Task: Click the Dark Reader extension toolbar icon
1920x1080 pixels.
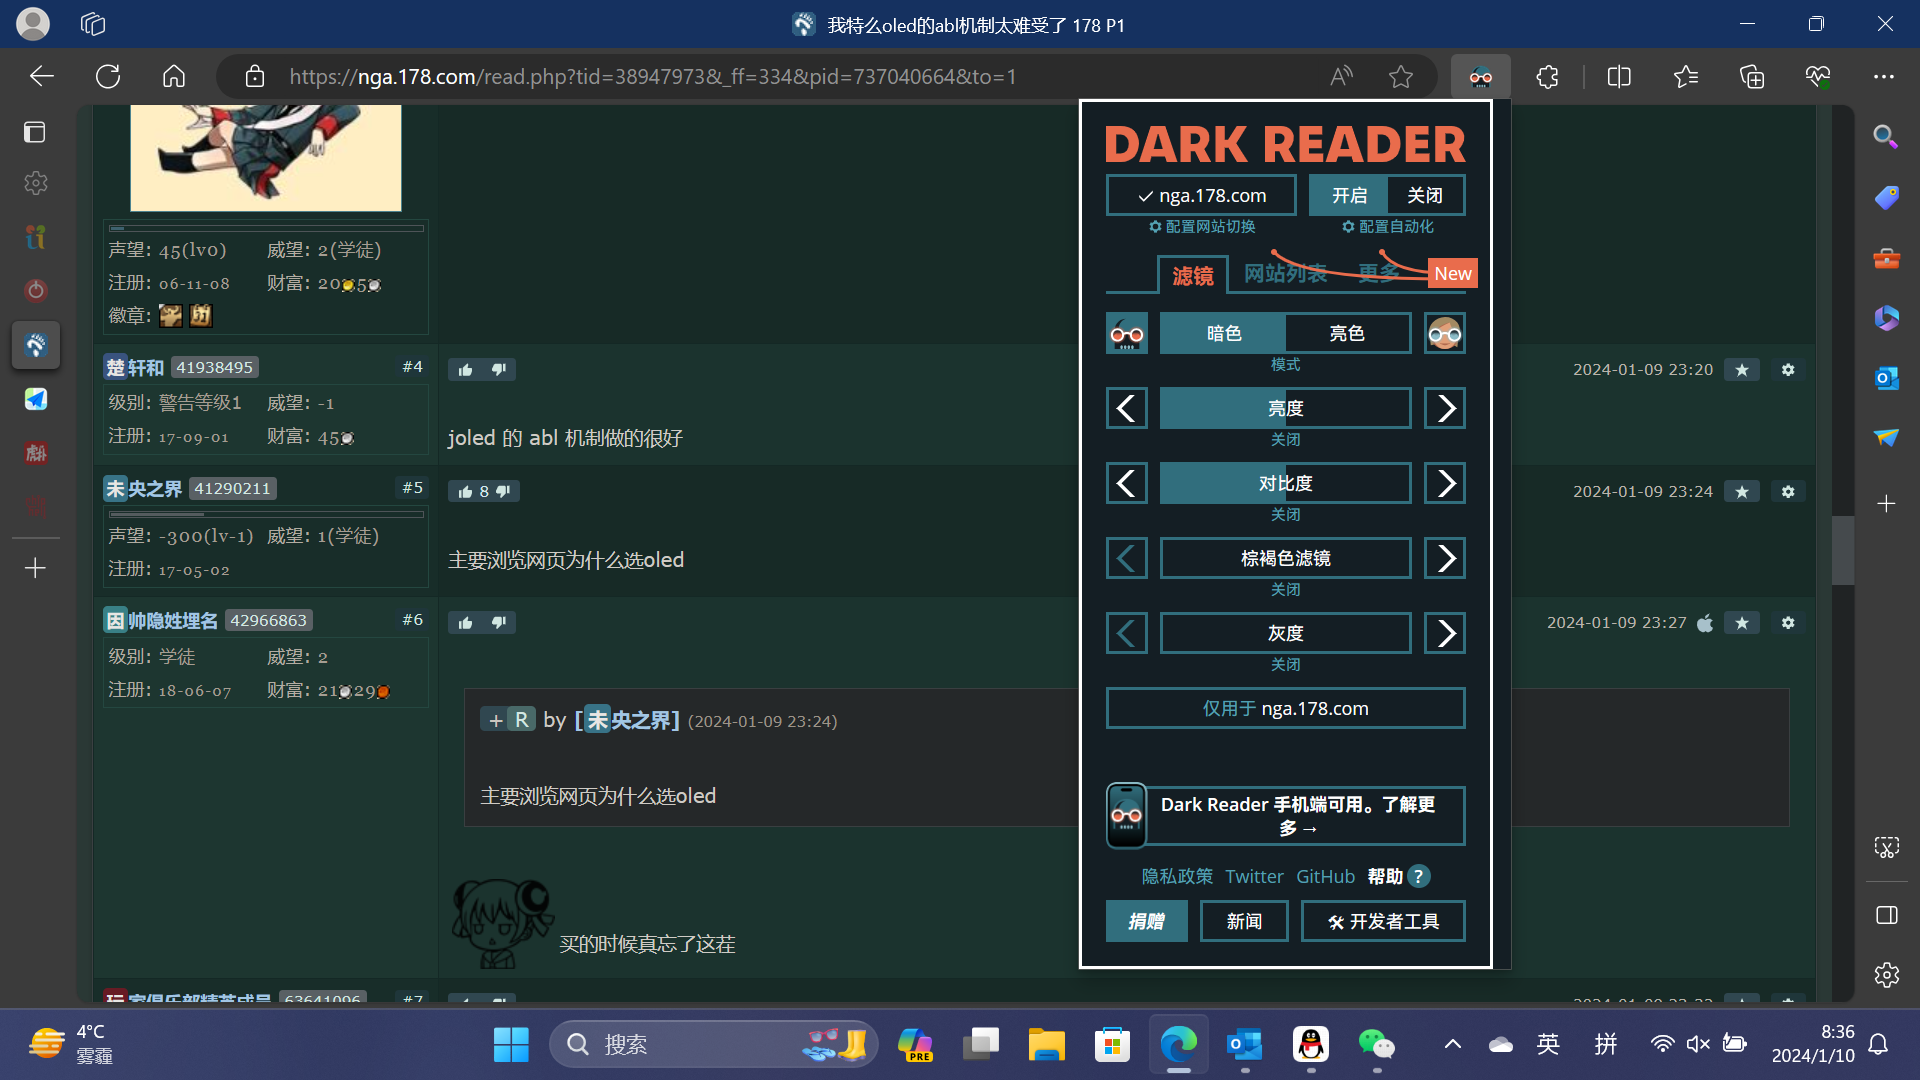Action: 1480,77
